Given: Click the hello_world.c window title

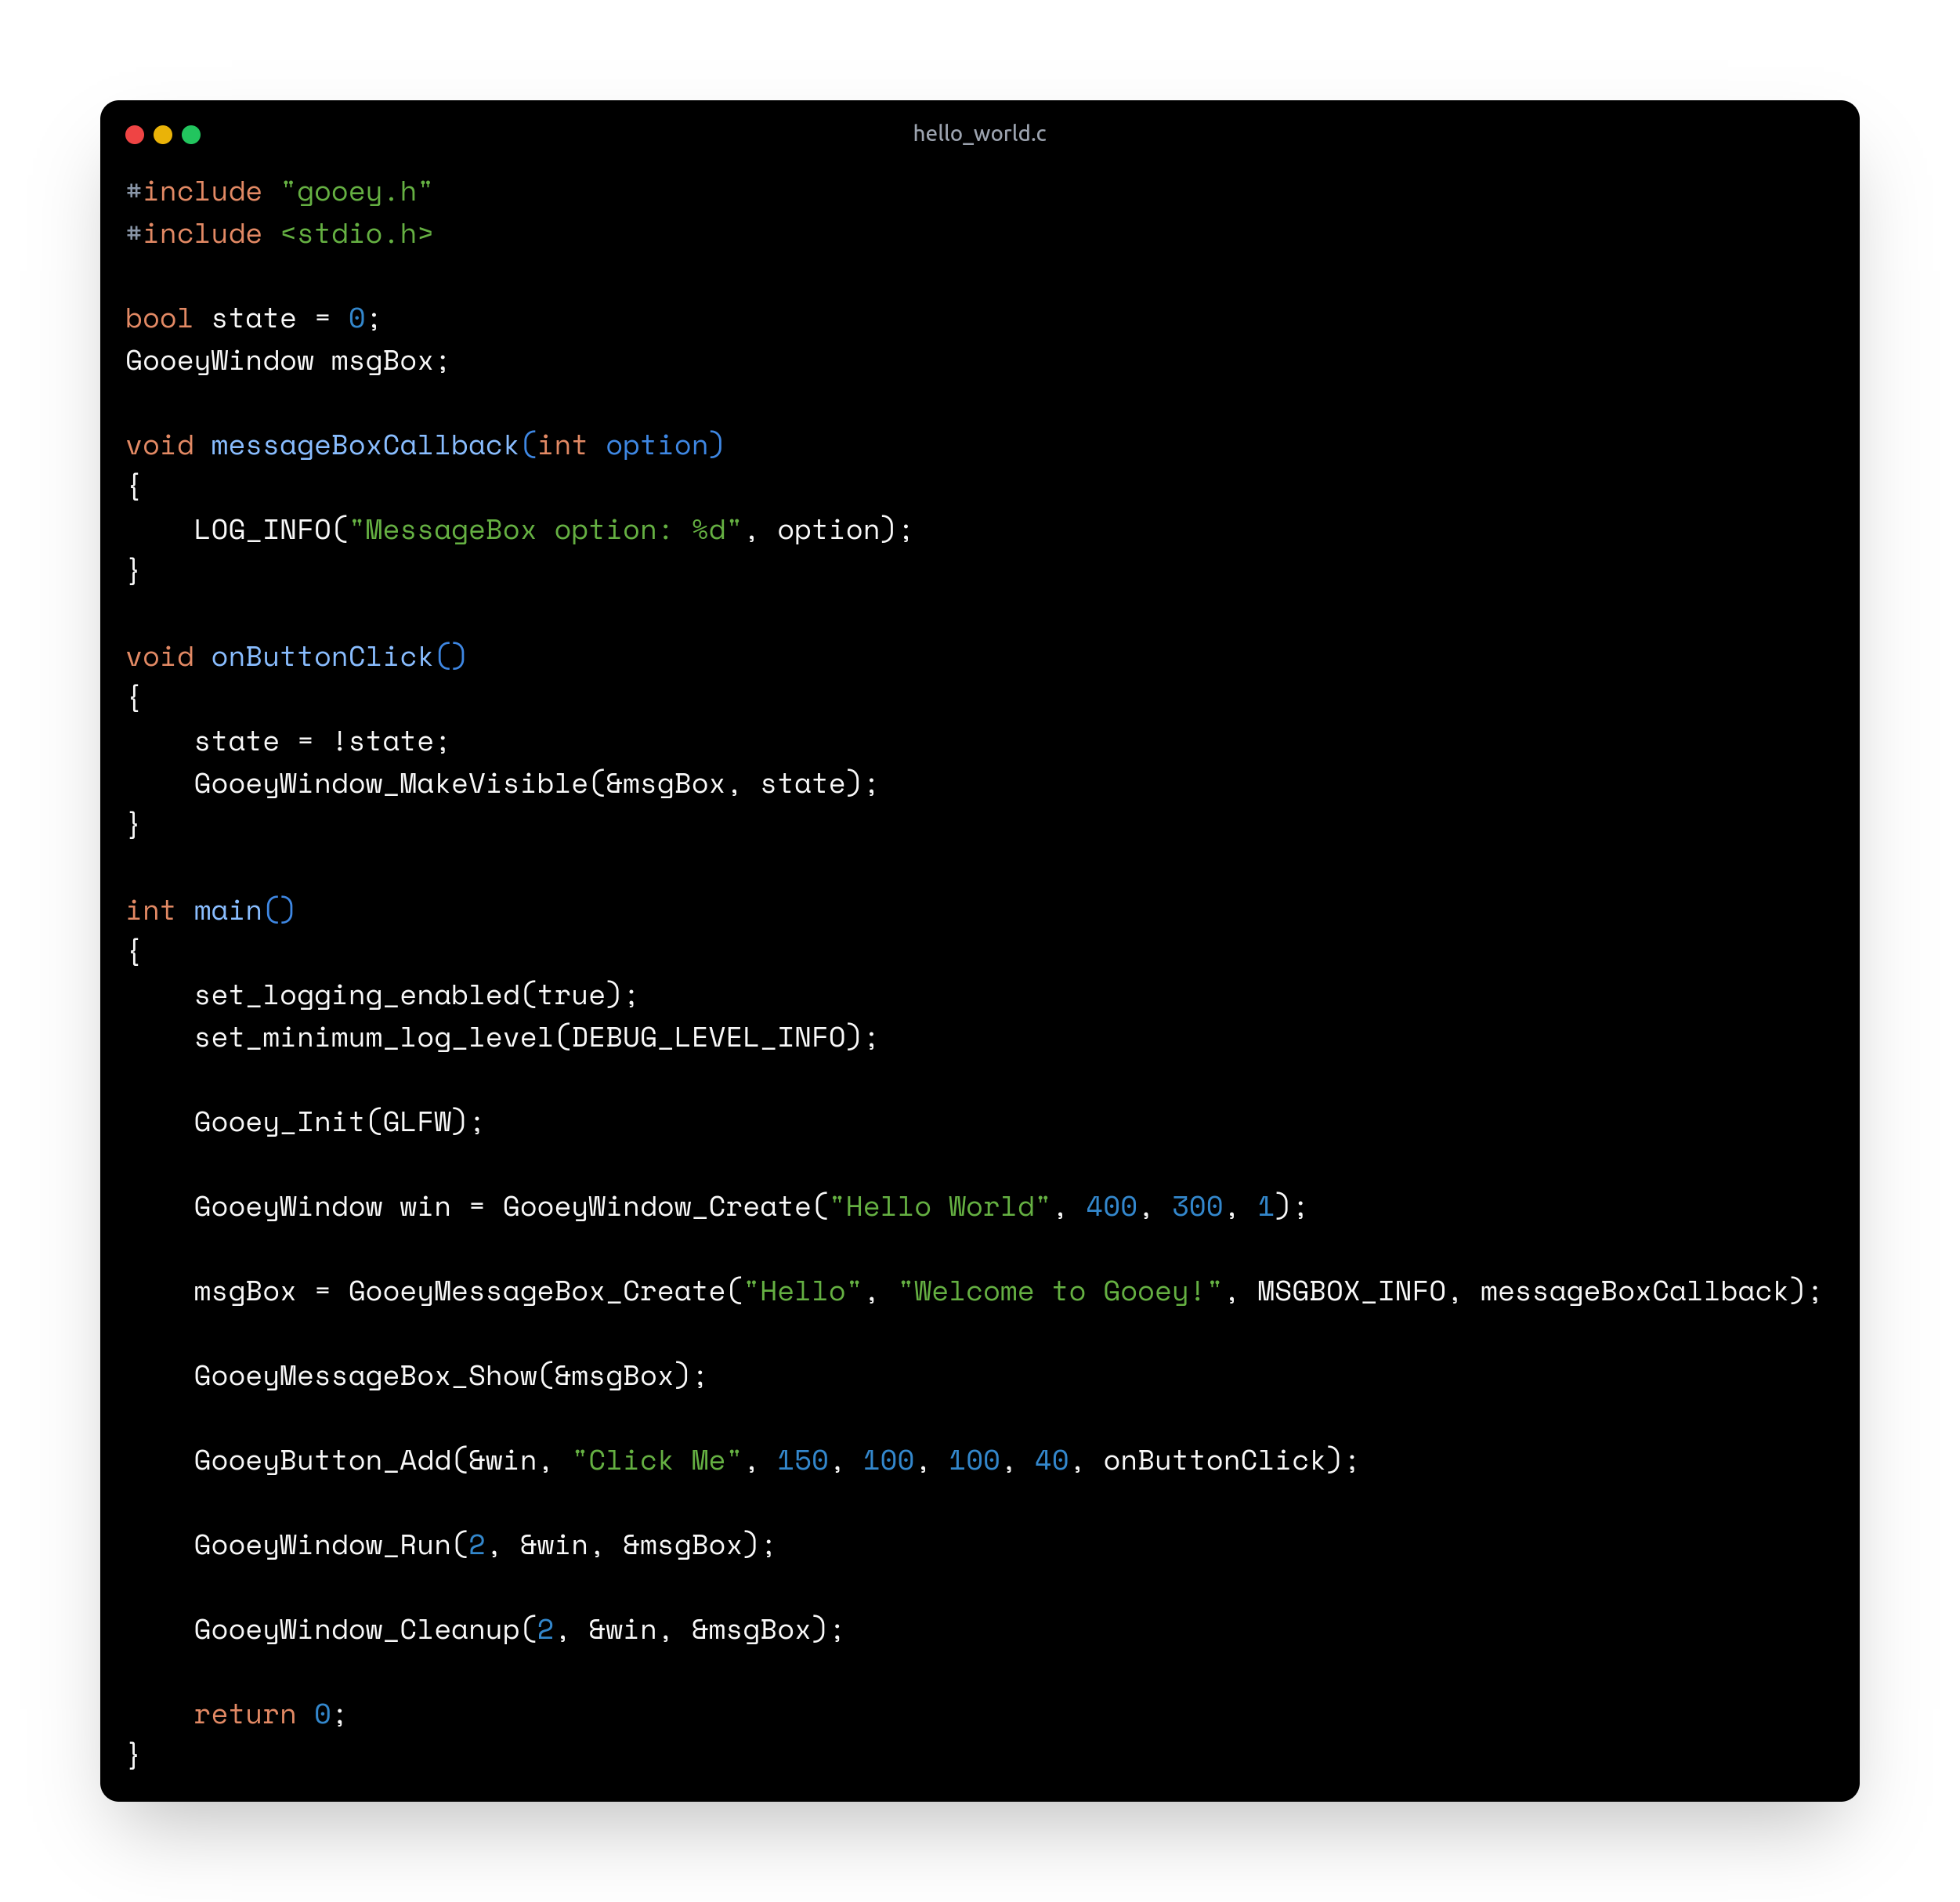Looking at the screenshot, I should tap(979, 133).
